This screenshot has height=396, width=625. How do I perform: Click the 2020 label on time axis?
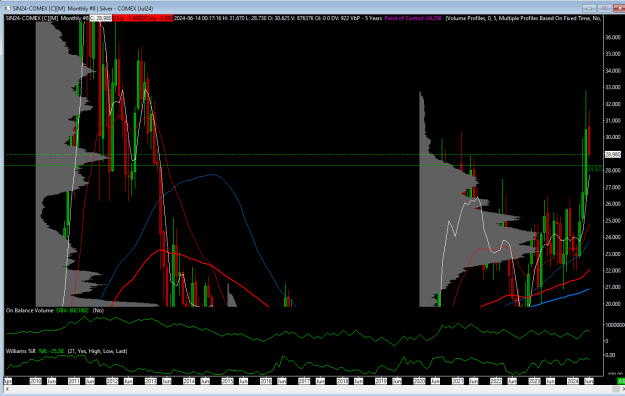tap(419, 381)
